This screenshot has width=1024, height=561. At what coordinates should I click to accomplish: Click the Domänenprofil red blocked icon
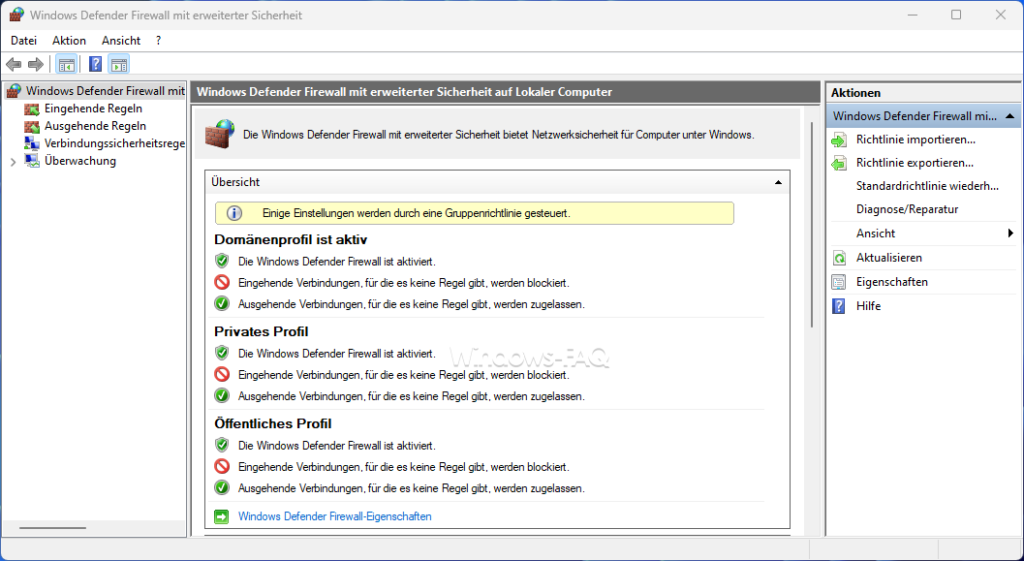click(x=222, y=283)
